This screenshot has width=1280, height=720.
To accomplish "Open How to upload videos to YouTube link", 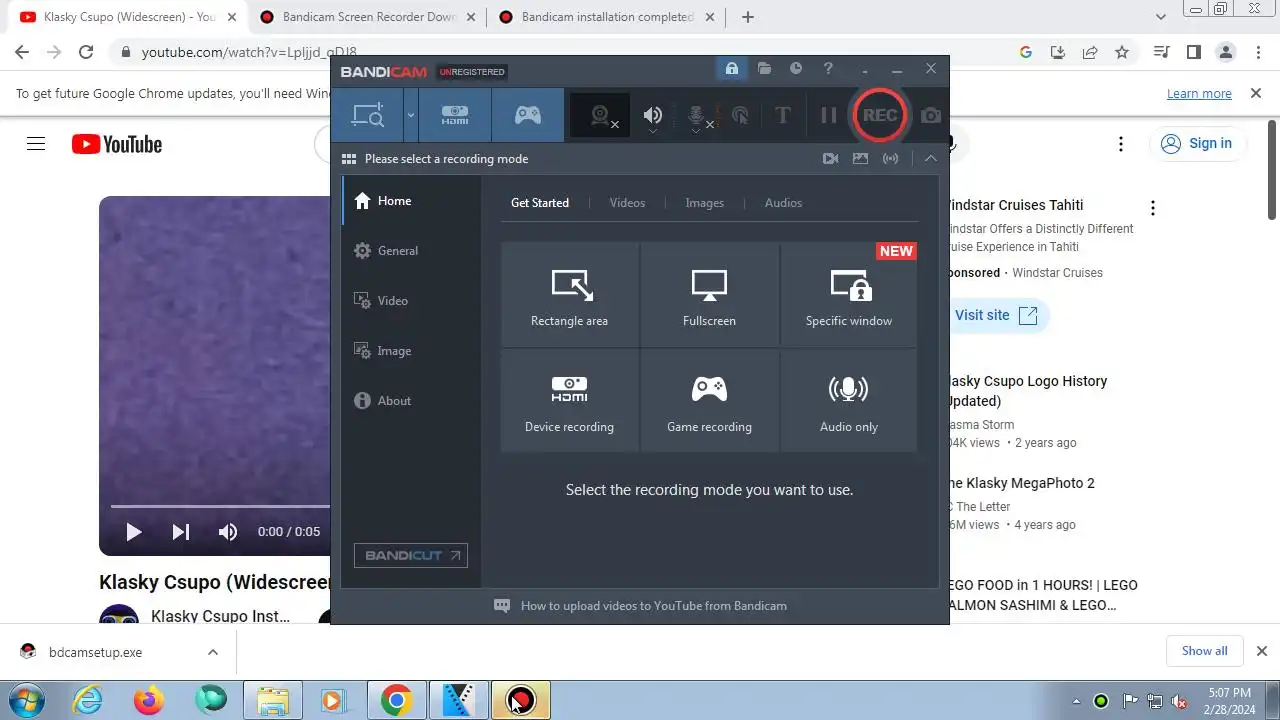I will point(654,606).
